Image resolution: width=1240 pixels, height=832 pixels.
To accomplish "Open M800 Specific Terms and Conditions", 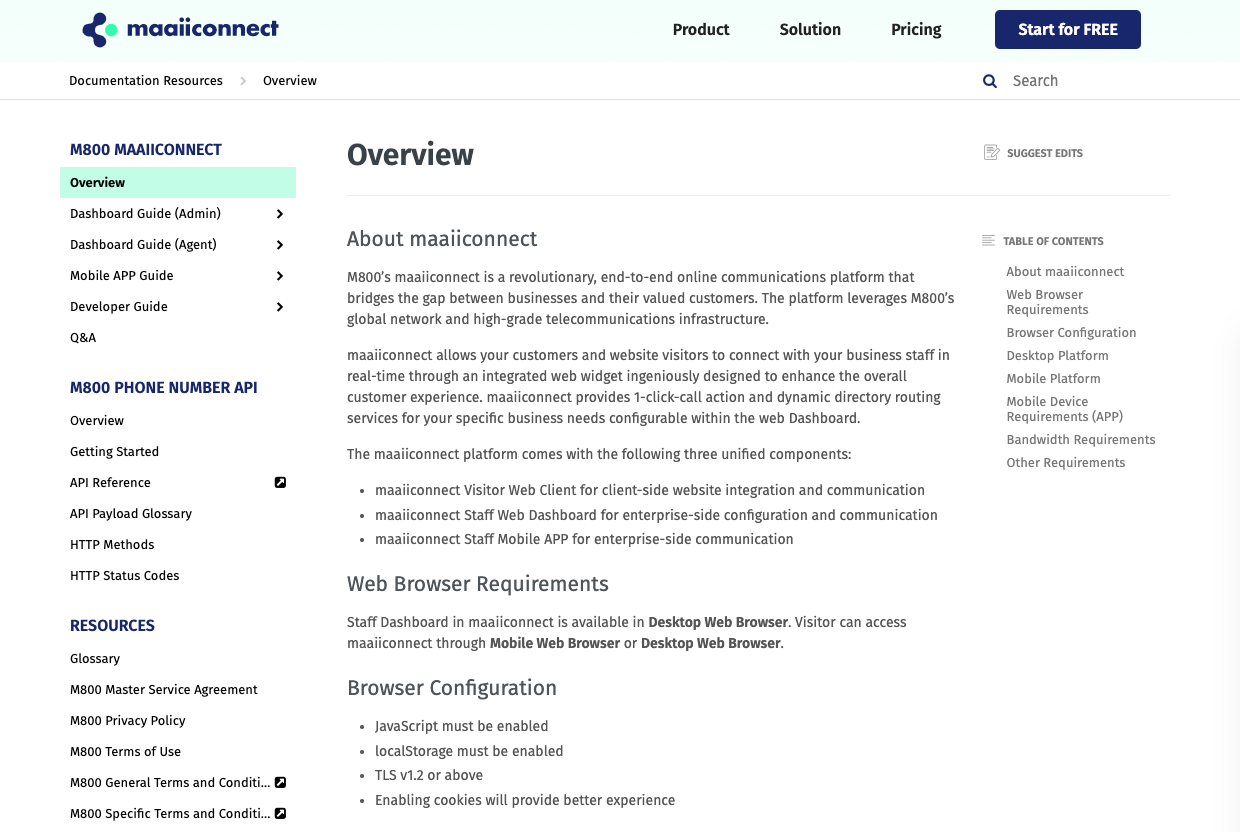I will [x=170, y=814].
